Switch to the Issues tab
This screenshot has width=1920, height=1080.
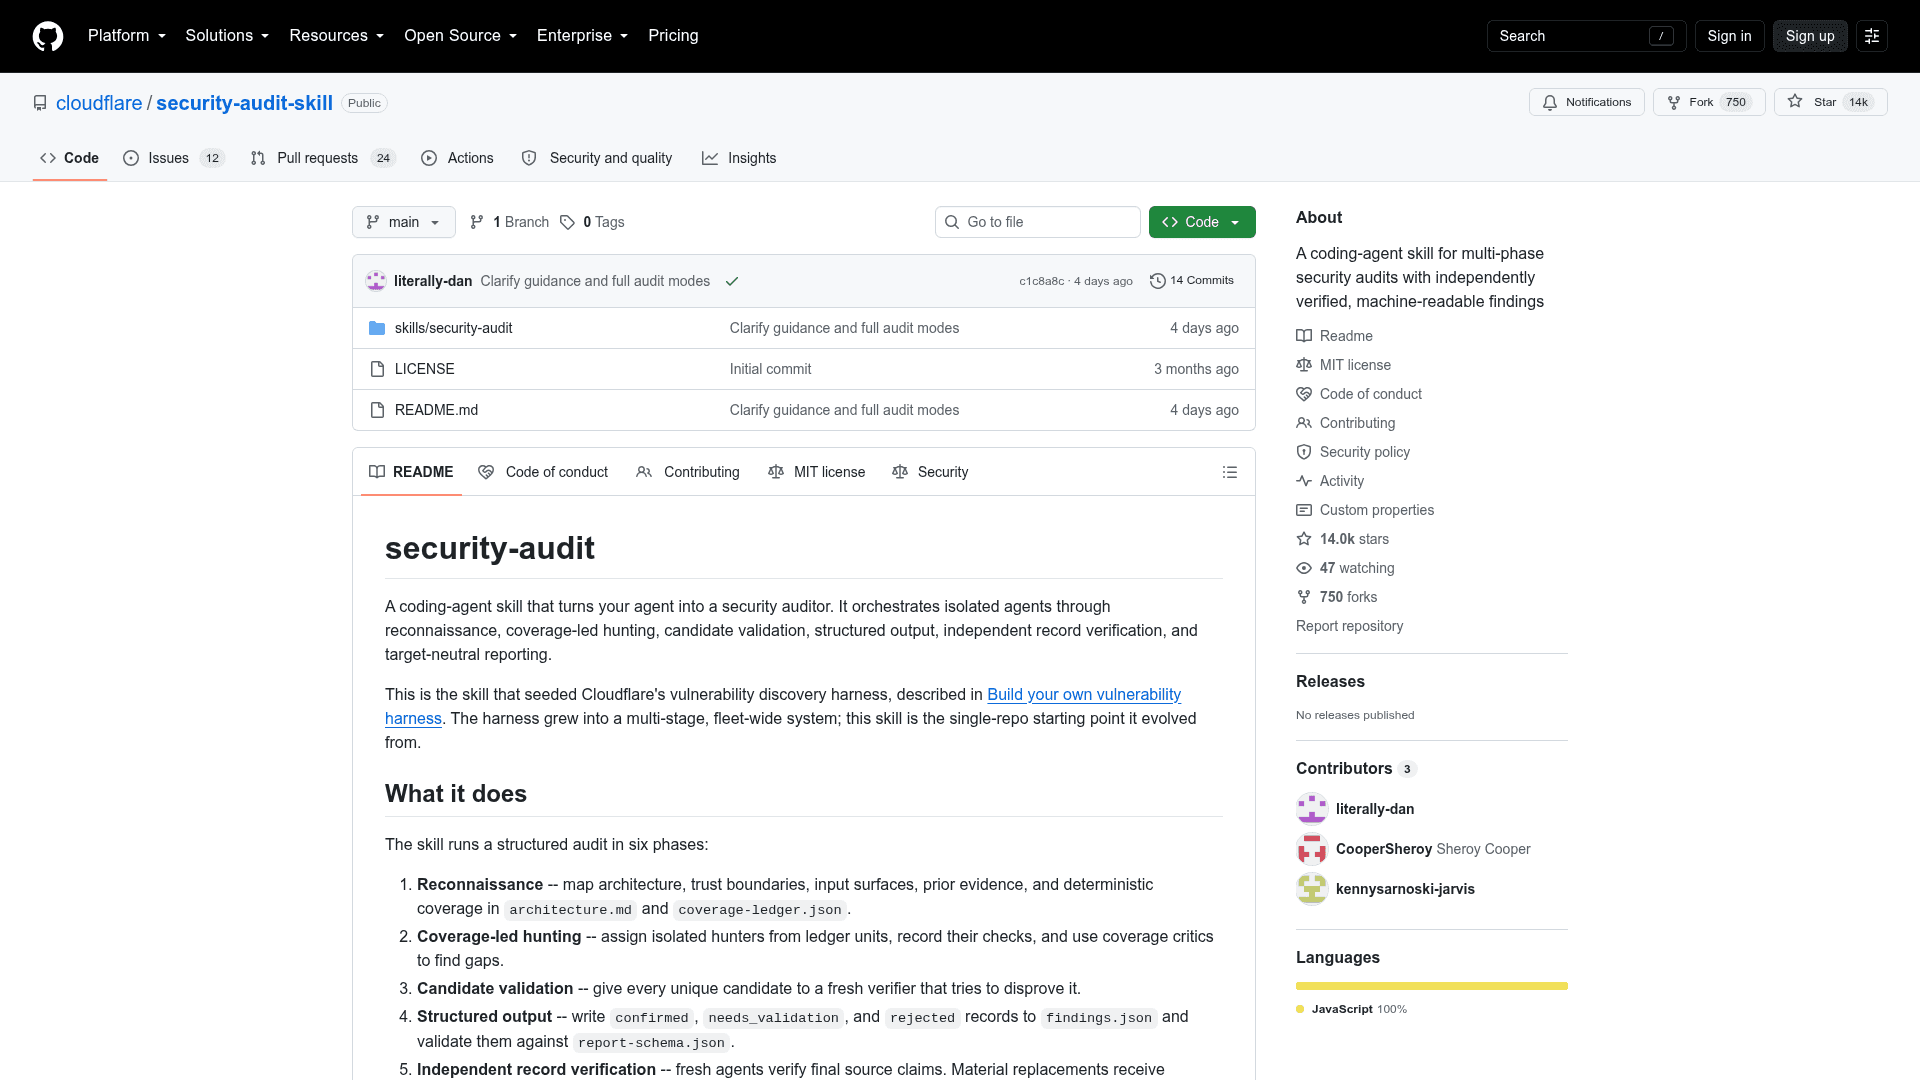(174, 158)
